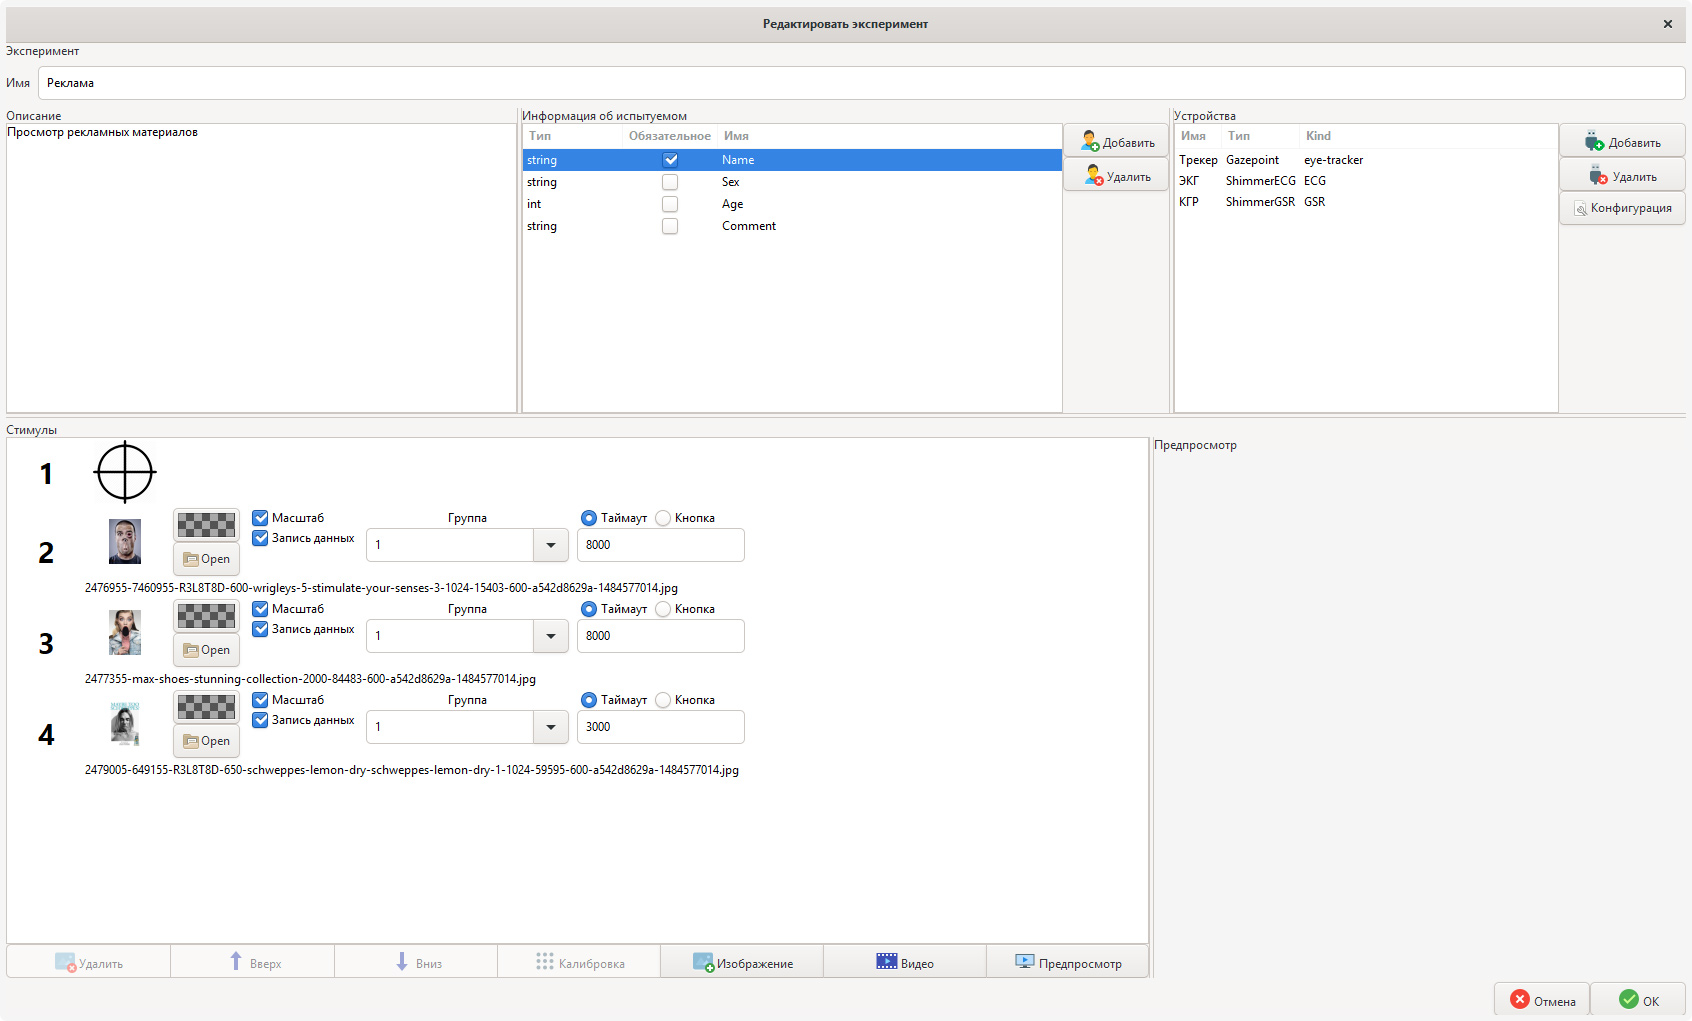Select the Age row in subject table
Viewport: 1692px width, 1021px height.
pyautogui.click(x=732, y=204)
